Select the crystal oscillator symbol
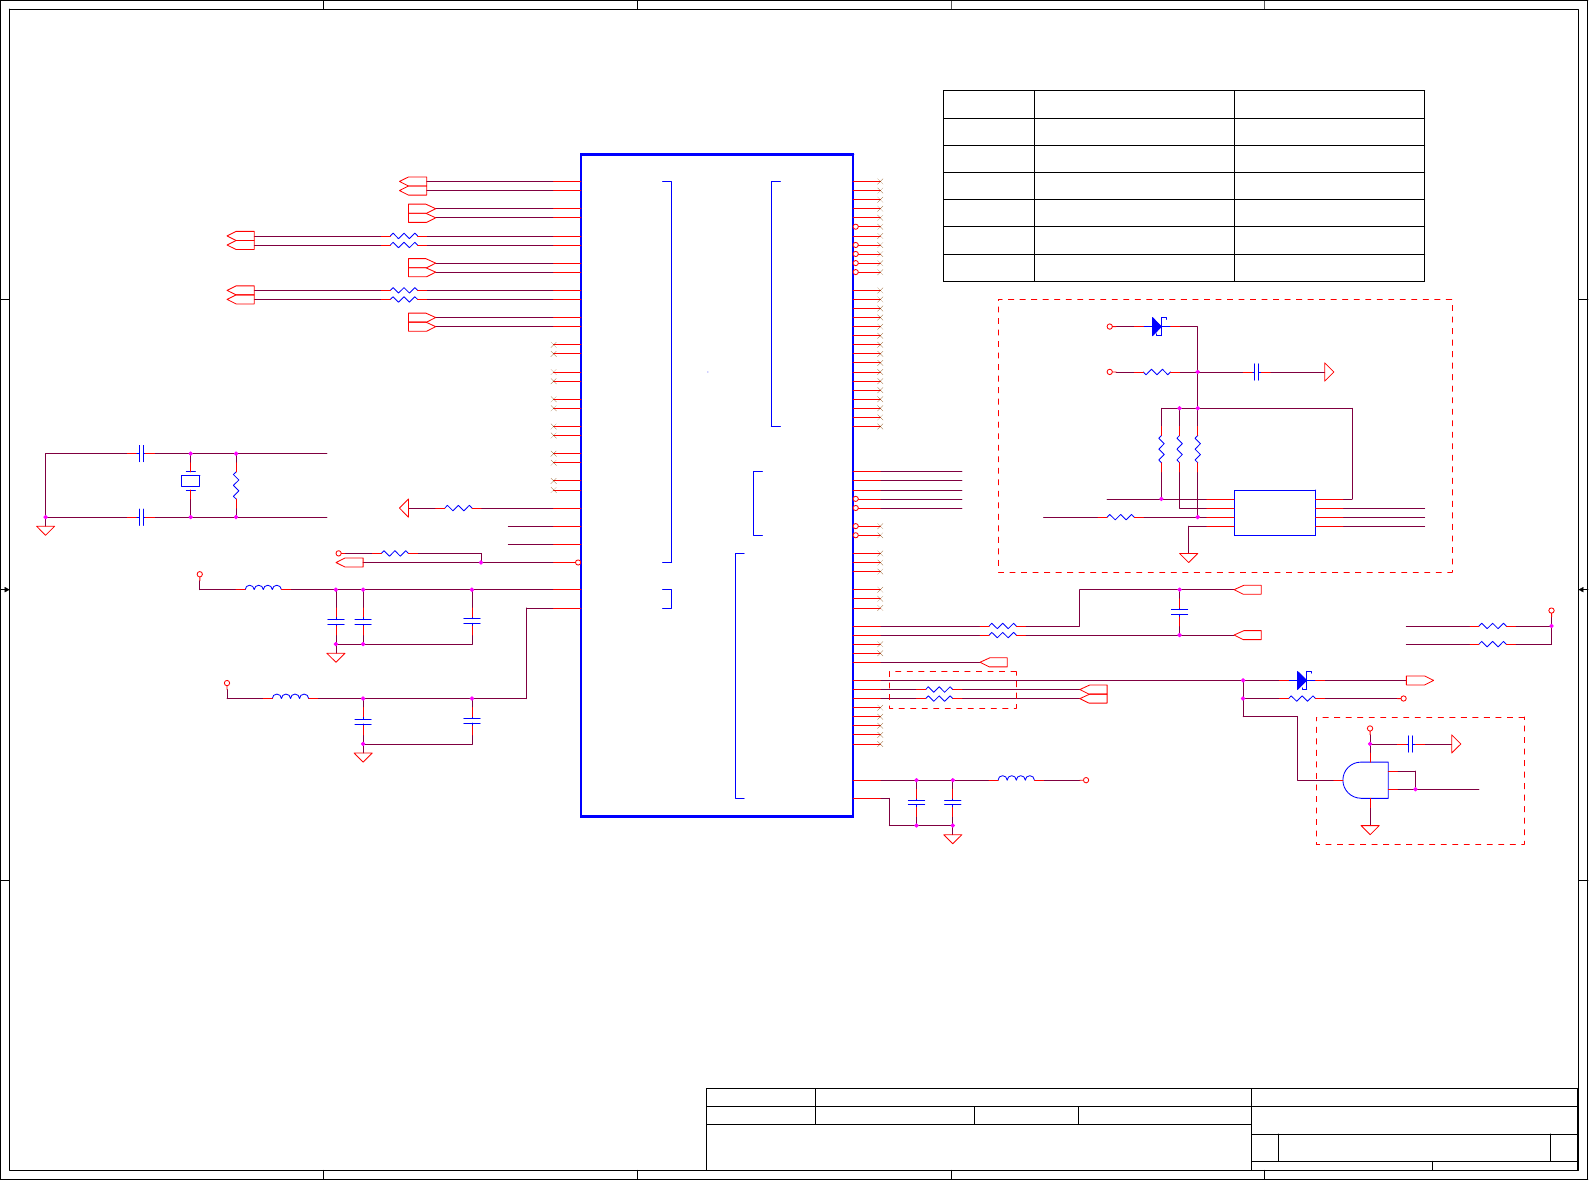1589x1180 pixels. click(x=190, y=481)
